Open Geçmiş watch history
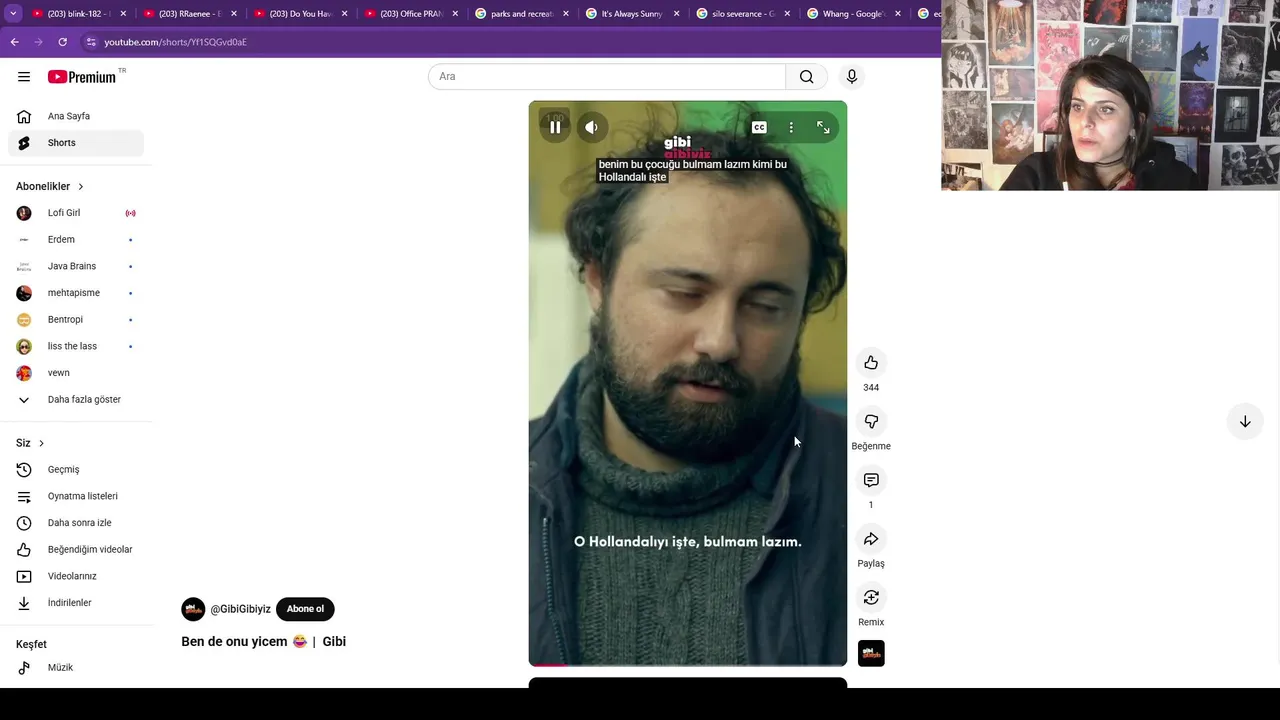The width and height of the screenshot is (1280, 720). (76, 470)
